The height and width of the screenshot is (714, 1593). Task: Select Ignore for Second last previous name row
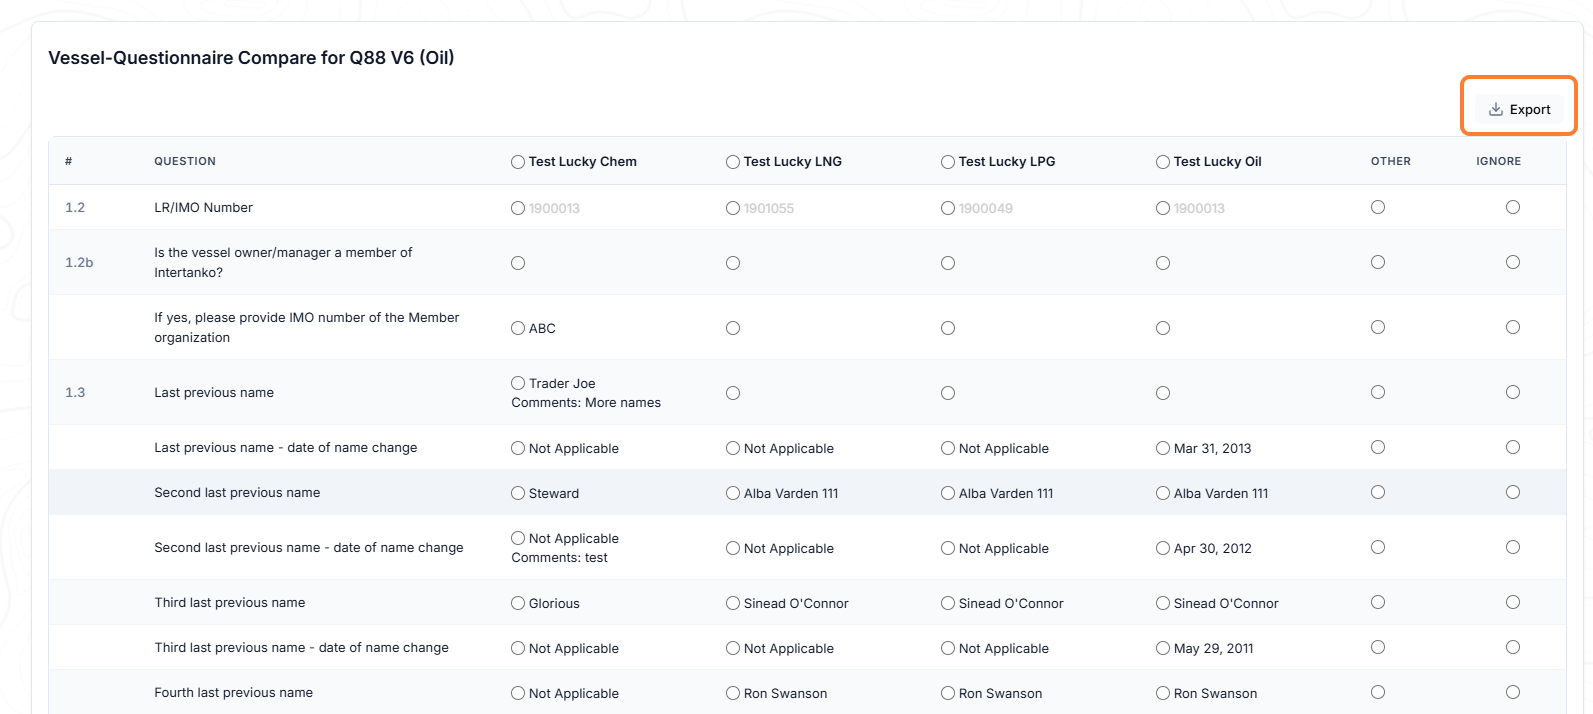(1513, 492)
